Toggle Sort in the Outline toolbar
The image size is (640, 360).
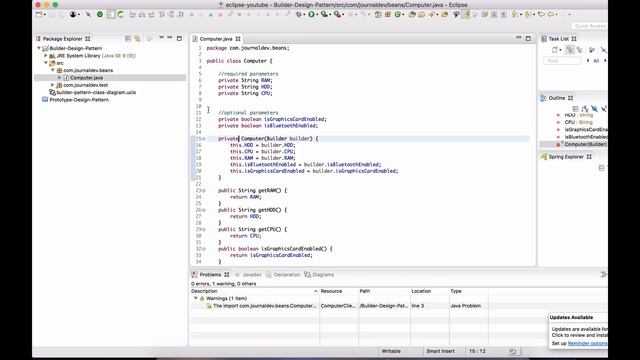(x=585, y=109)
